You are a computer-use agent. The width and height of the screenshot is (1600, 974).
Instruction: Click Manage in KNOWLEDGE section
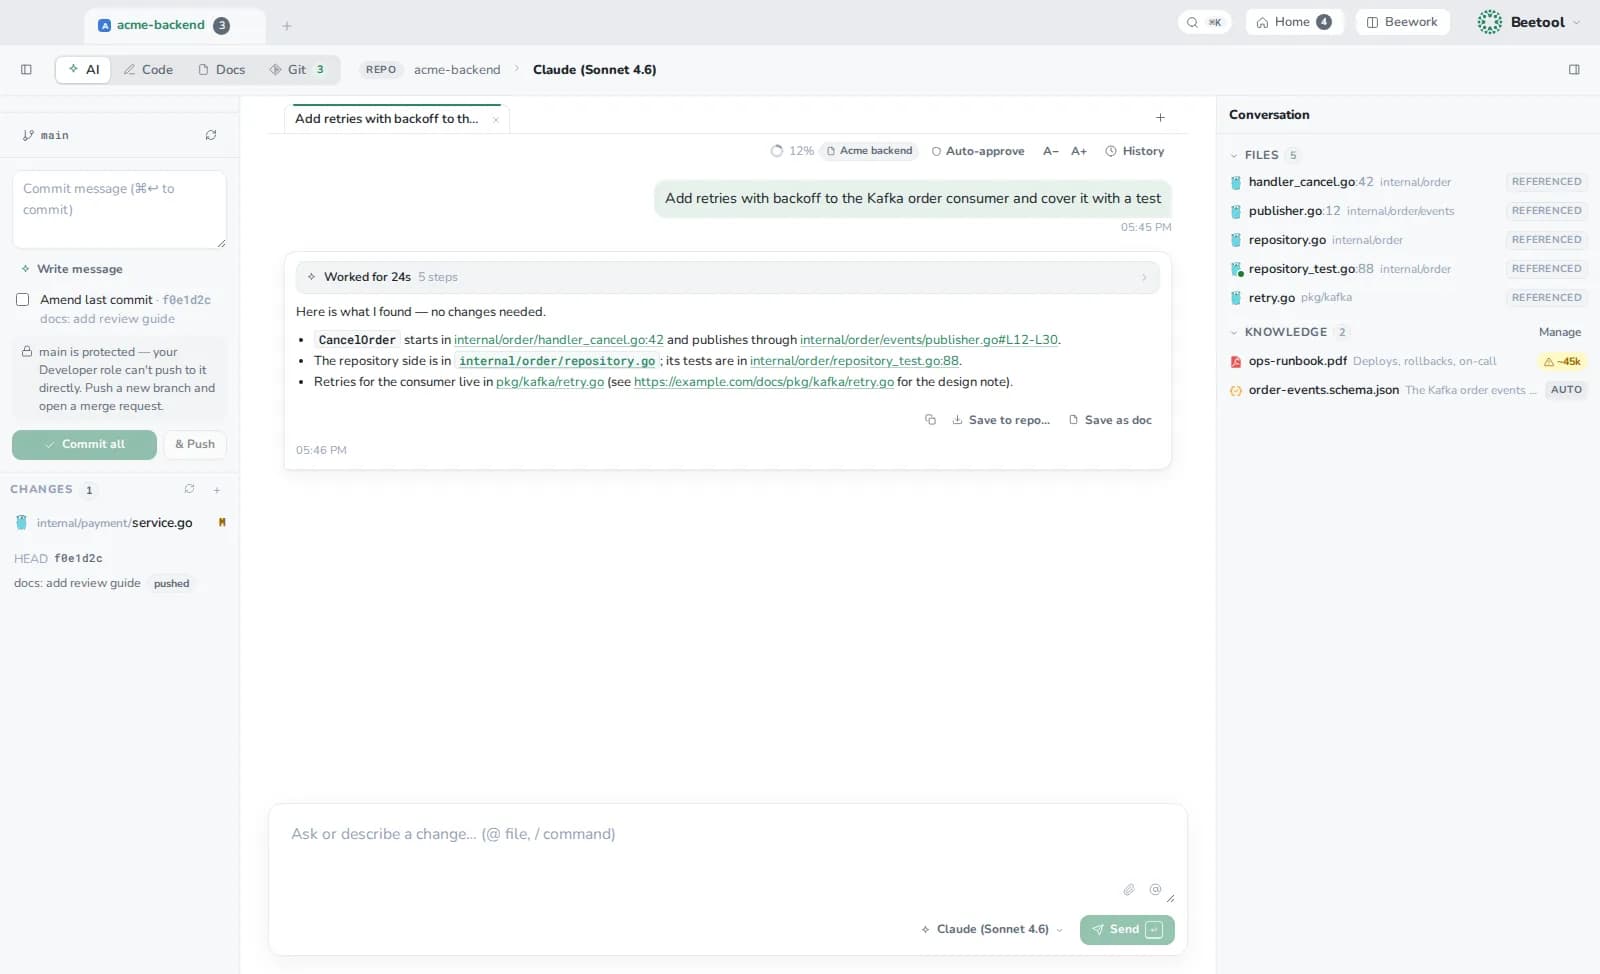[x=1560, y=332]
